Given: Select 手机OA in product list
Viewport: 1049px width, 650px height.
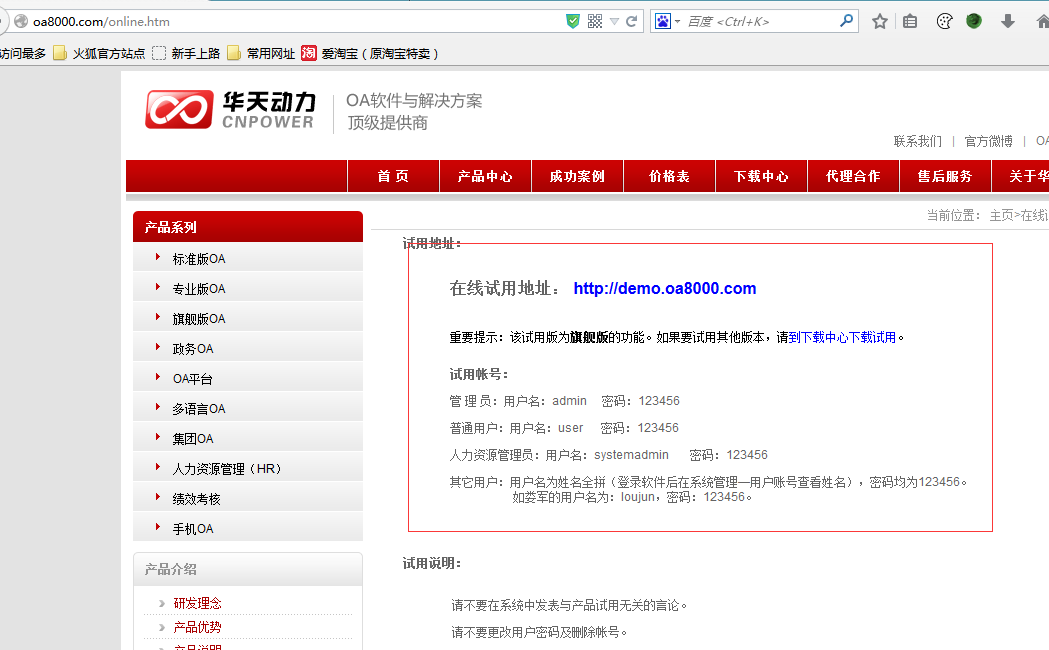Looking at the screenshot, I should (x=248, y=528).
